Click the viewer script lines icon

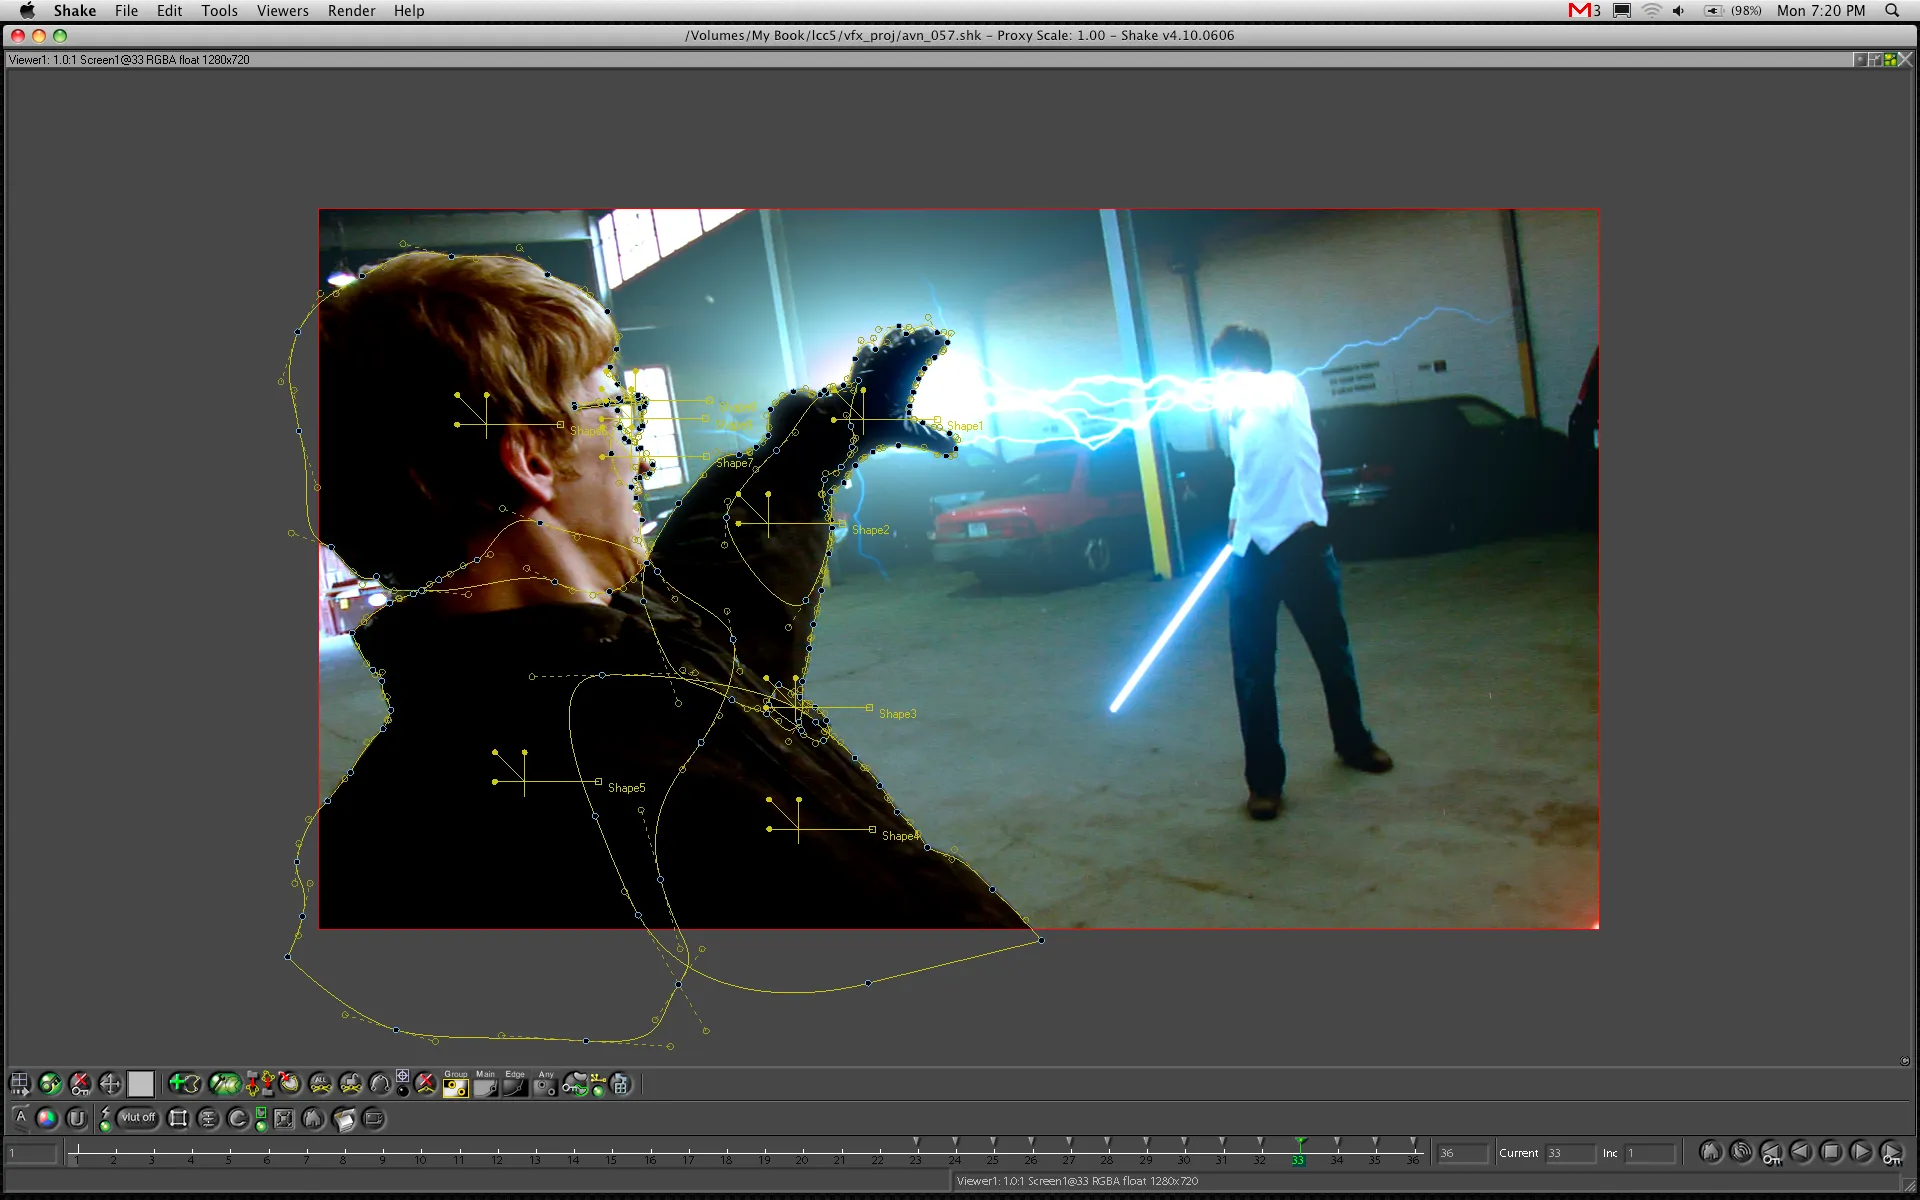click(208, 1118)
